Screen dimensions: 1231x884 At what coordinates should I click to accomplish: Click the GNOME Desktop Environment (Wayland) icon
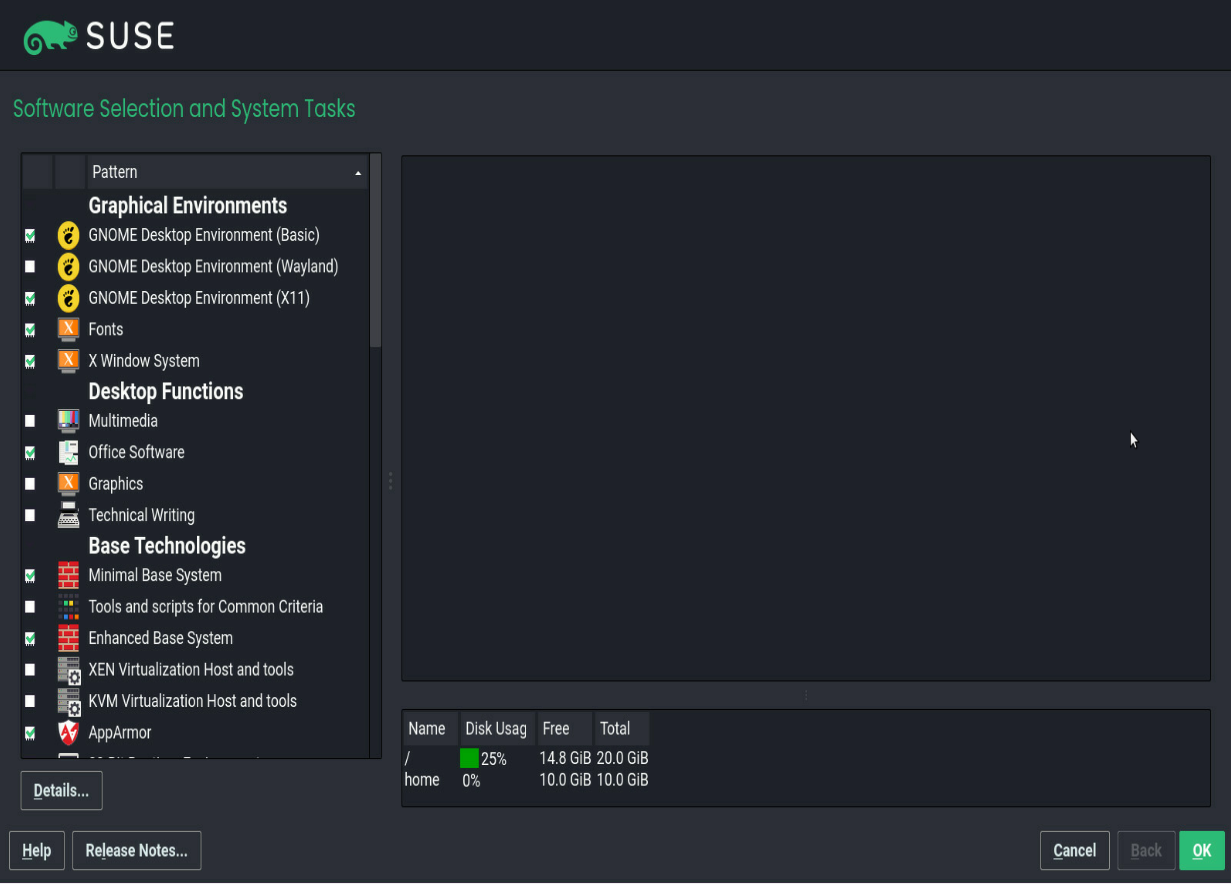point(68,267)
